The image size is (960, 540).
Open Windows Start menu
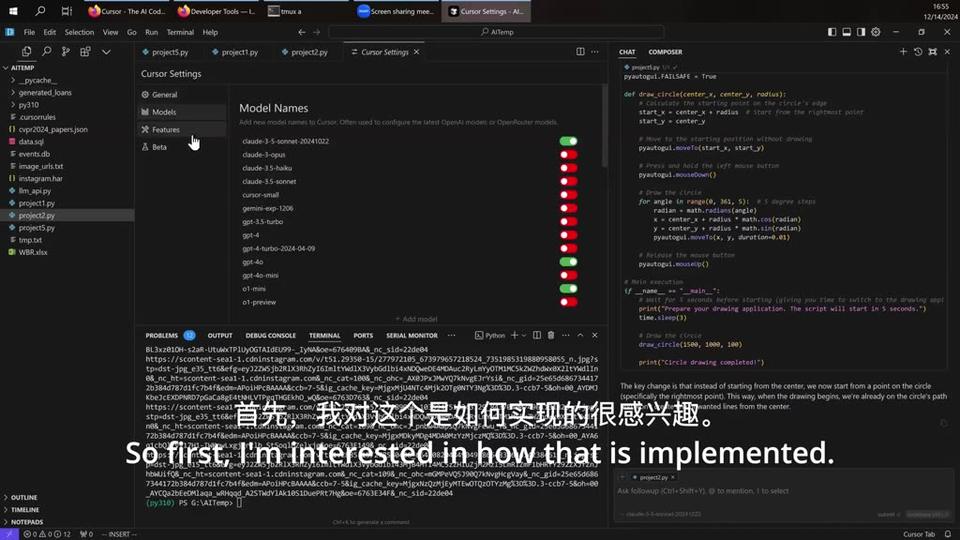(13, 11)
